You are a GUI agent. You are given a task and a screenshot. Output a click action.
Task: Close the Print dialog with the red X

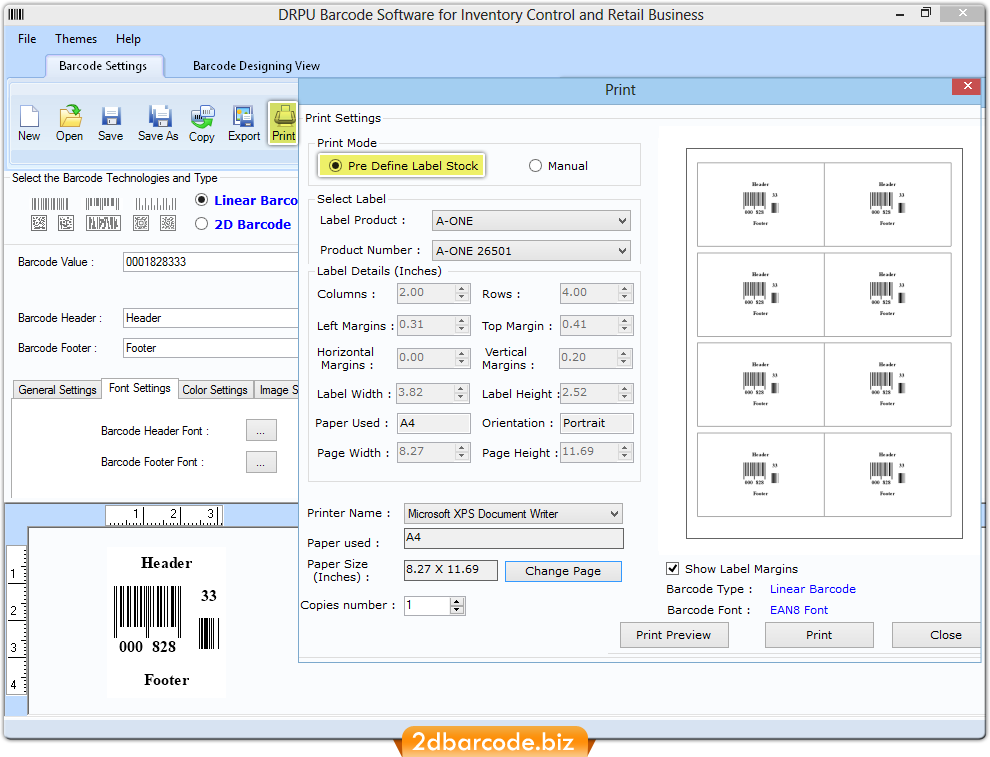(967, 86)
